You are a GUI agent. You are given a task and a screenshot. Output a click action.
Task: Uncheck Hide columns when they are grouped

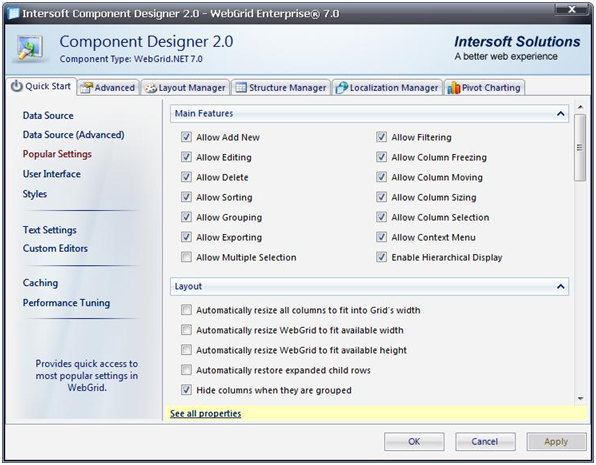click(186, 390)
